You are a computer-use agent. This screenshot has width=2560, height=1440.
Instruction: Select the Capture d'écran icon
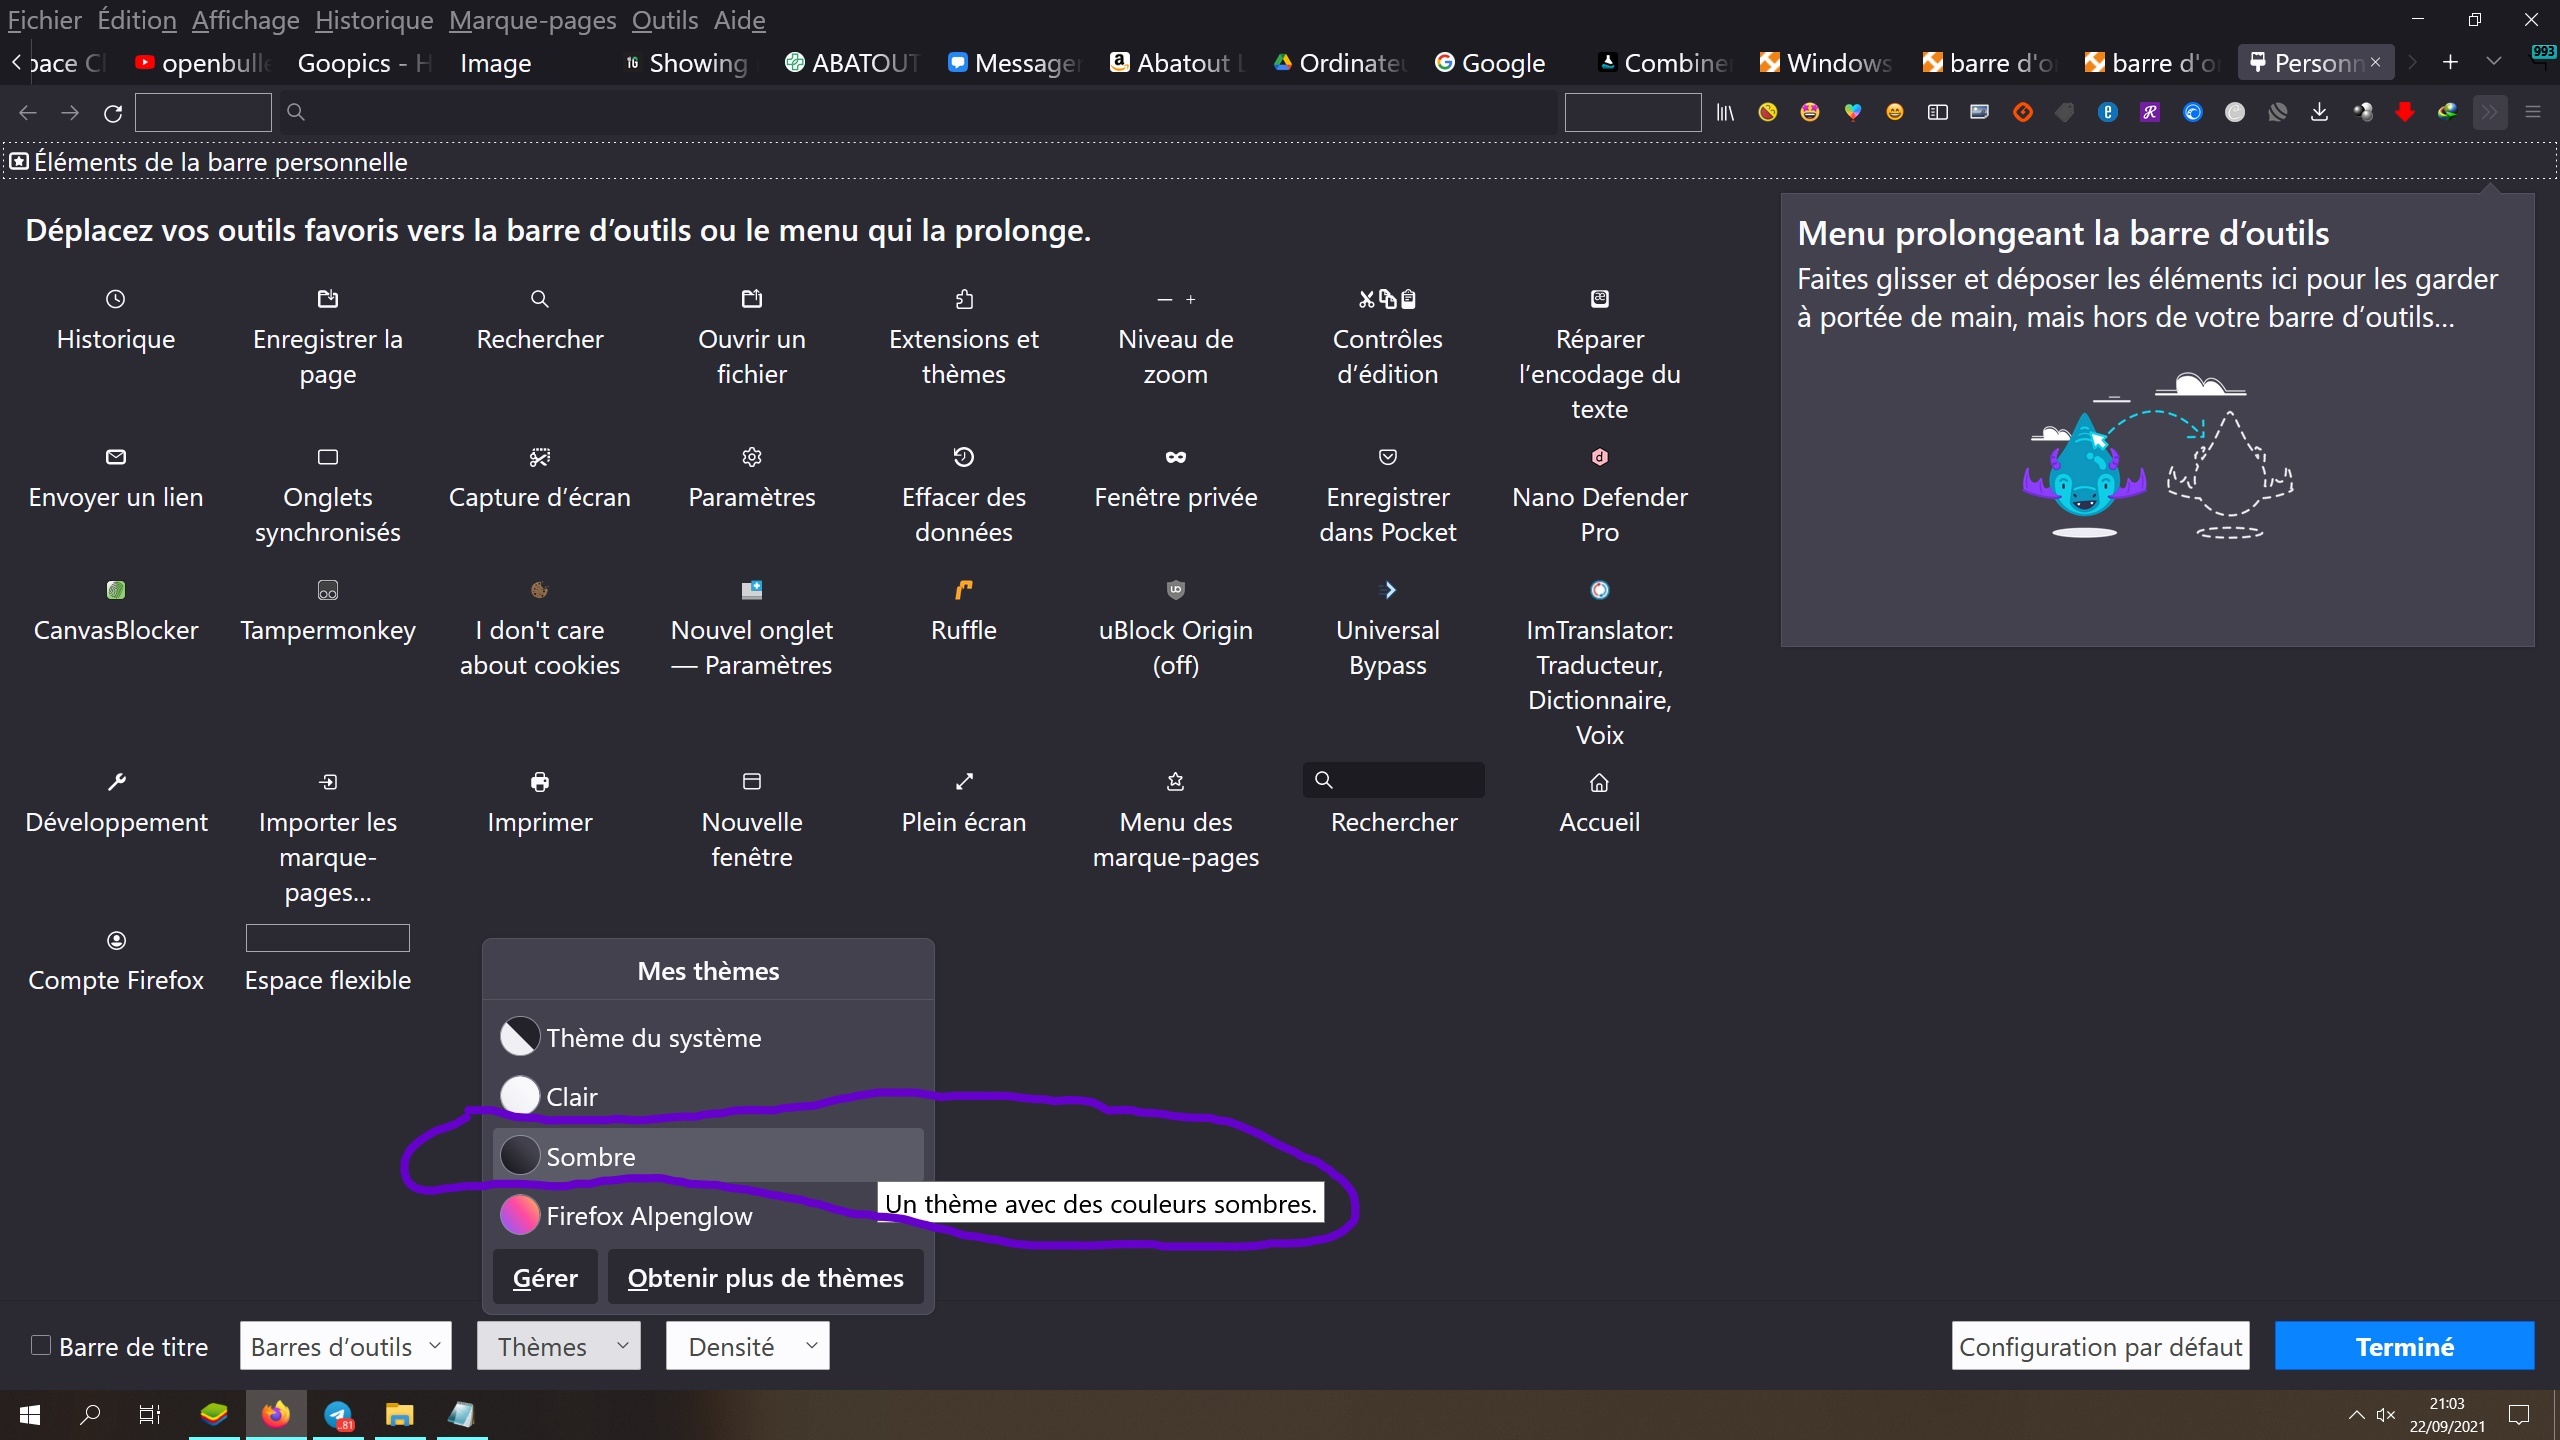click(539, 457)
